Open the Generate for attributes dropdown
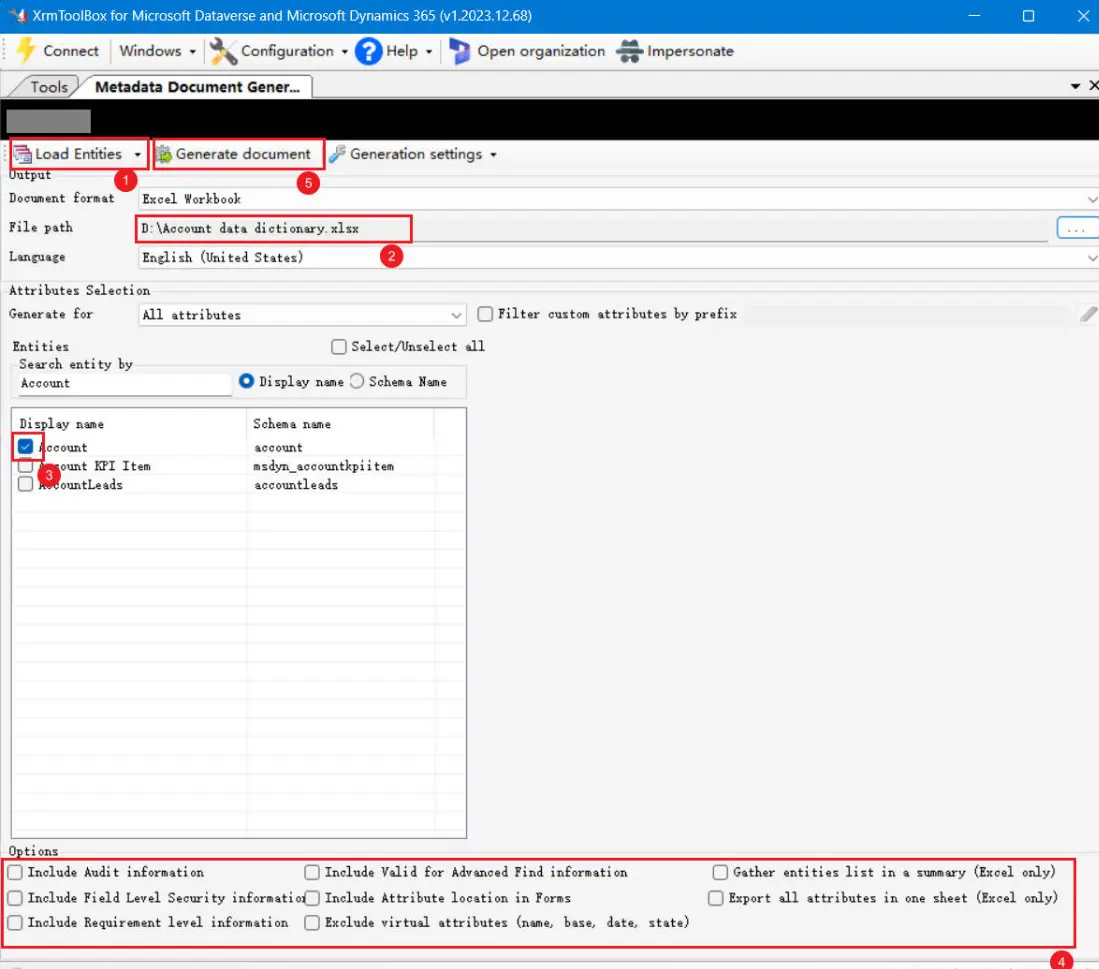The height and width of the screenshot is (969, 1099). (x=456, y=314)
